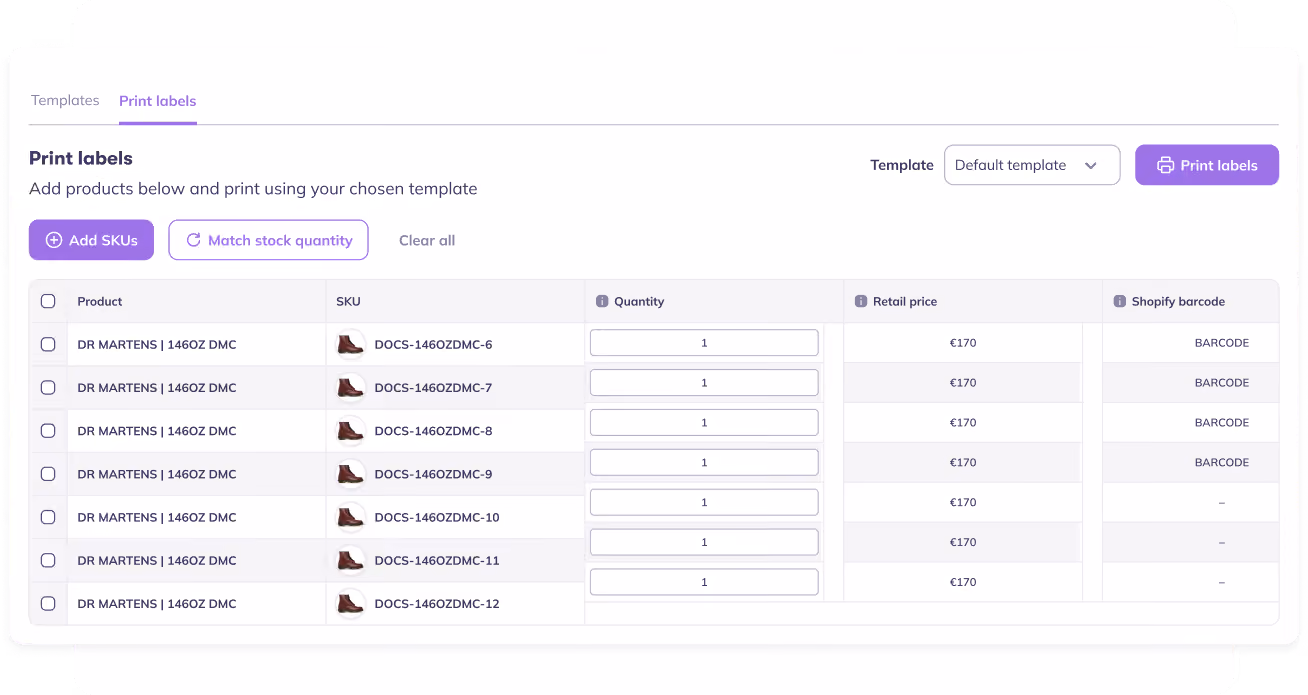
Task: Click the purple Print labels button
Action: tap(1206, 165)
